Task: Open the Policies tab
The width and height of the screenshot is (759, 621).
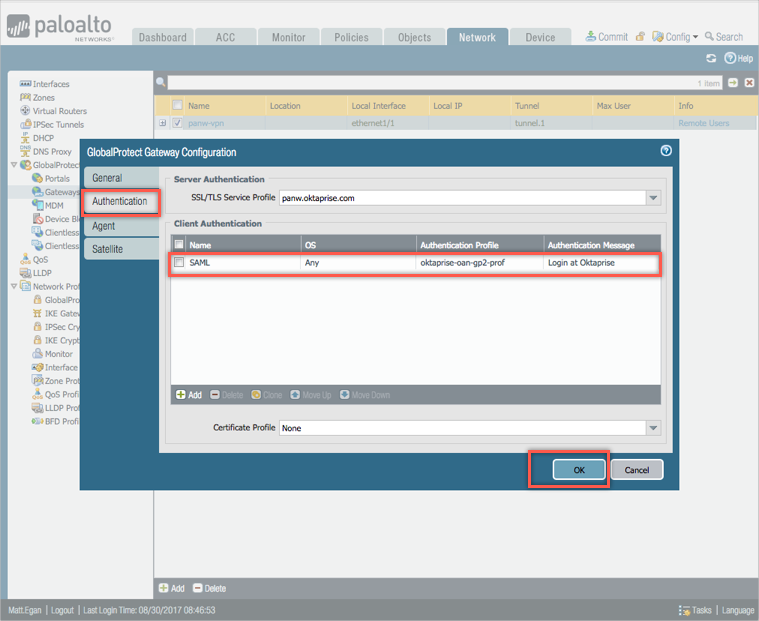Action: 351,37
